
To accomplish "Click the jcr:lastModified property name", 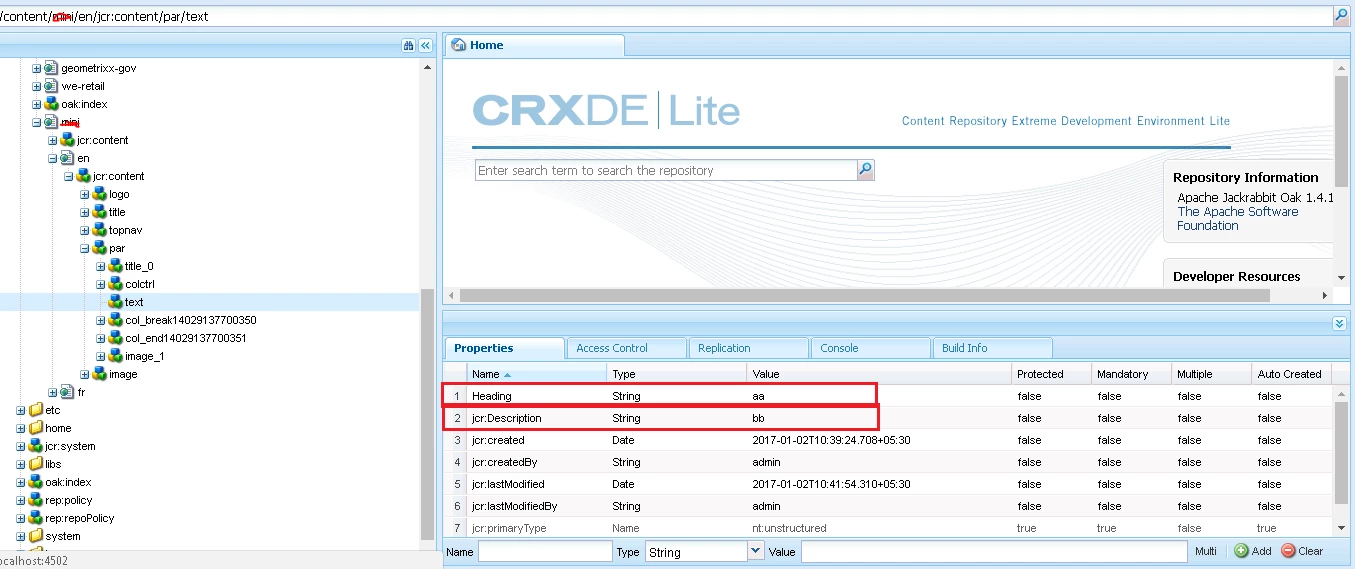I will (508, 484).
